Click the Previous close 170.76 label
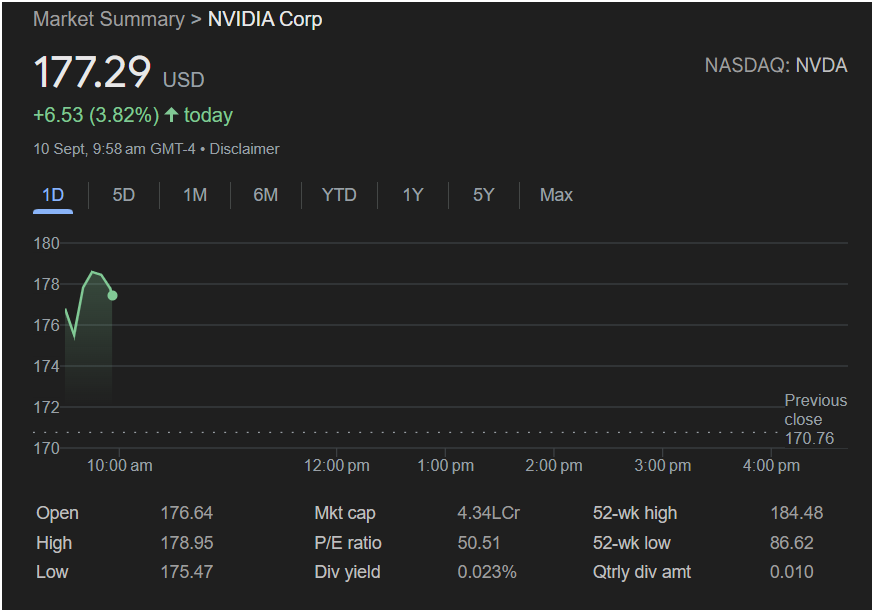The height and width of the screenshot is (612, 874). coord(815,419)
